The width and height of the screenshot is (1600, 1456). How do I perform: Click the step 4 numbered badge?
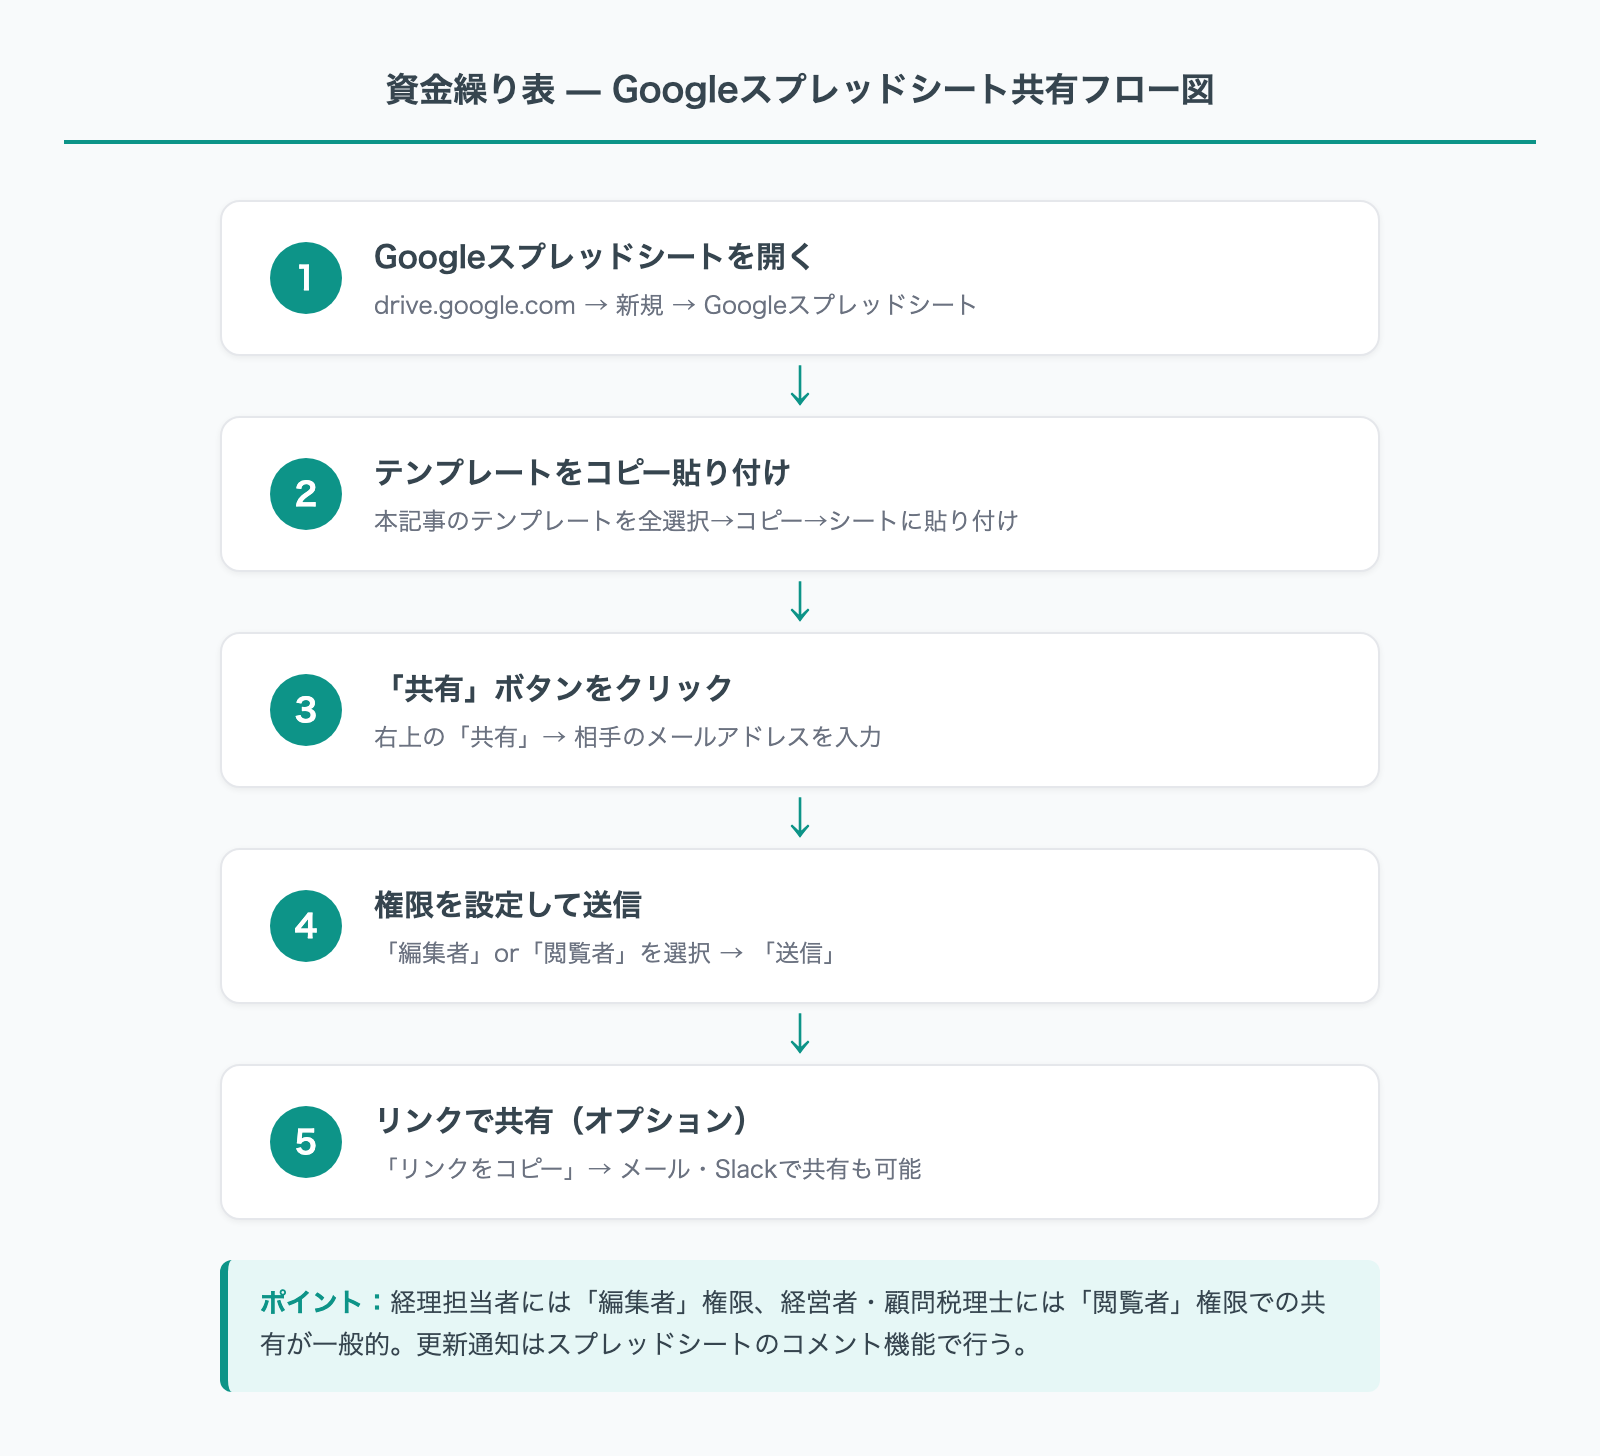(x=305, y=926)
